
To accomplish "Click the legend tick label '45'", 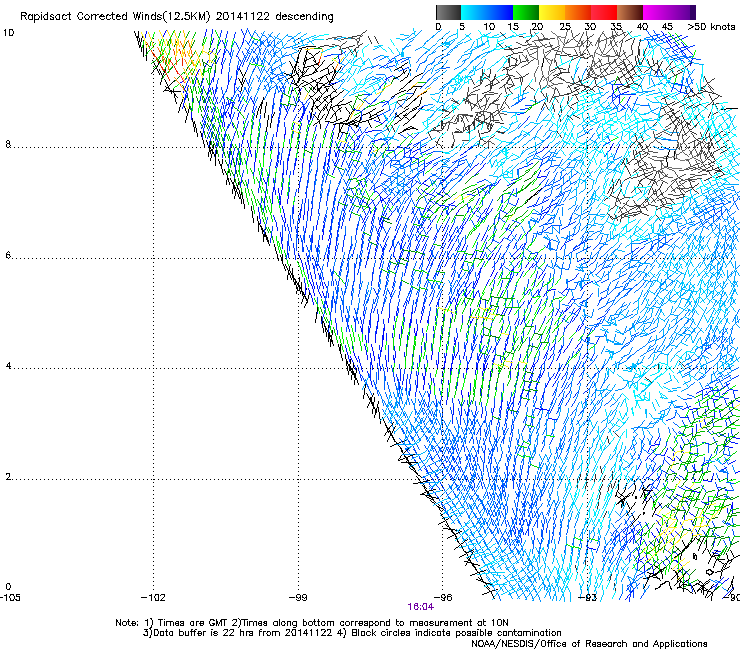I will pyautogui.click(x=667, y=27).
